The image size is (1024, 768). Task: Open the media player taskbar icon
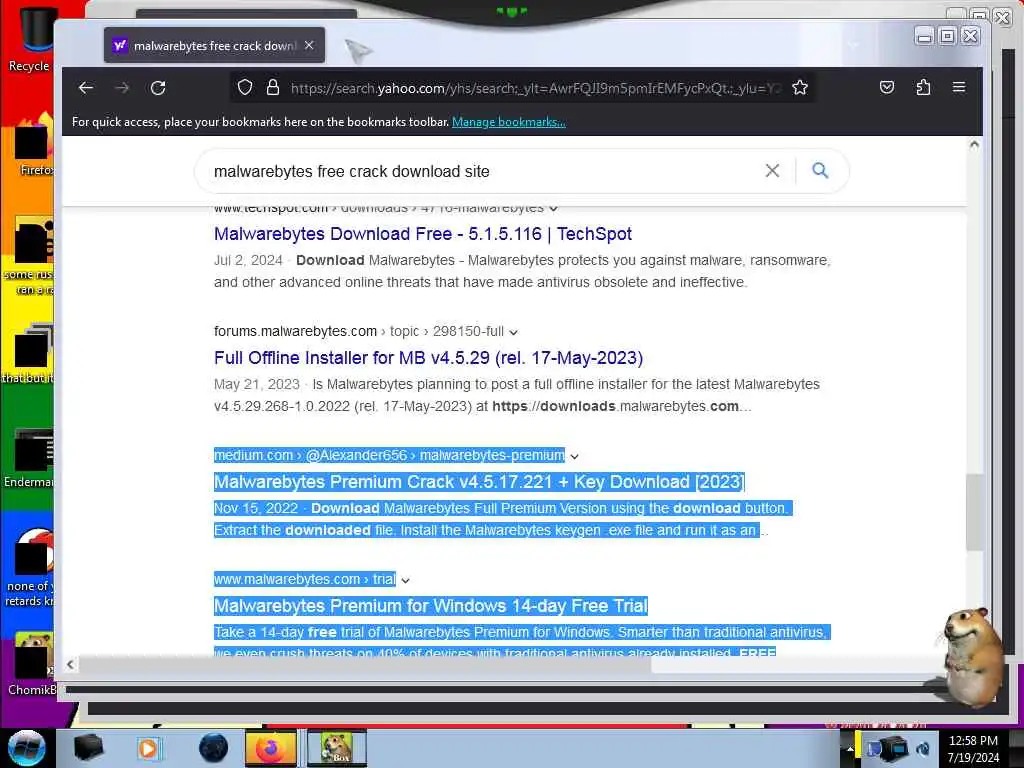coord(150,748)
